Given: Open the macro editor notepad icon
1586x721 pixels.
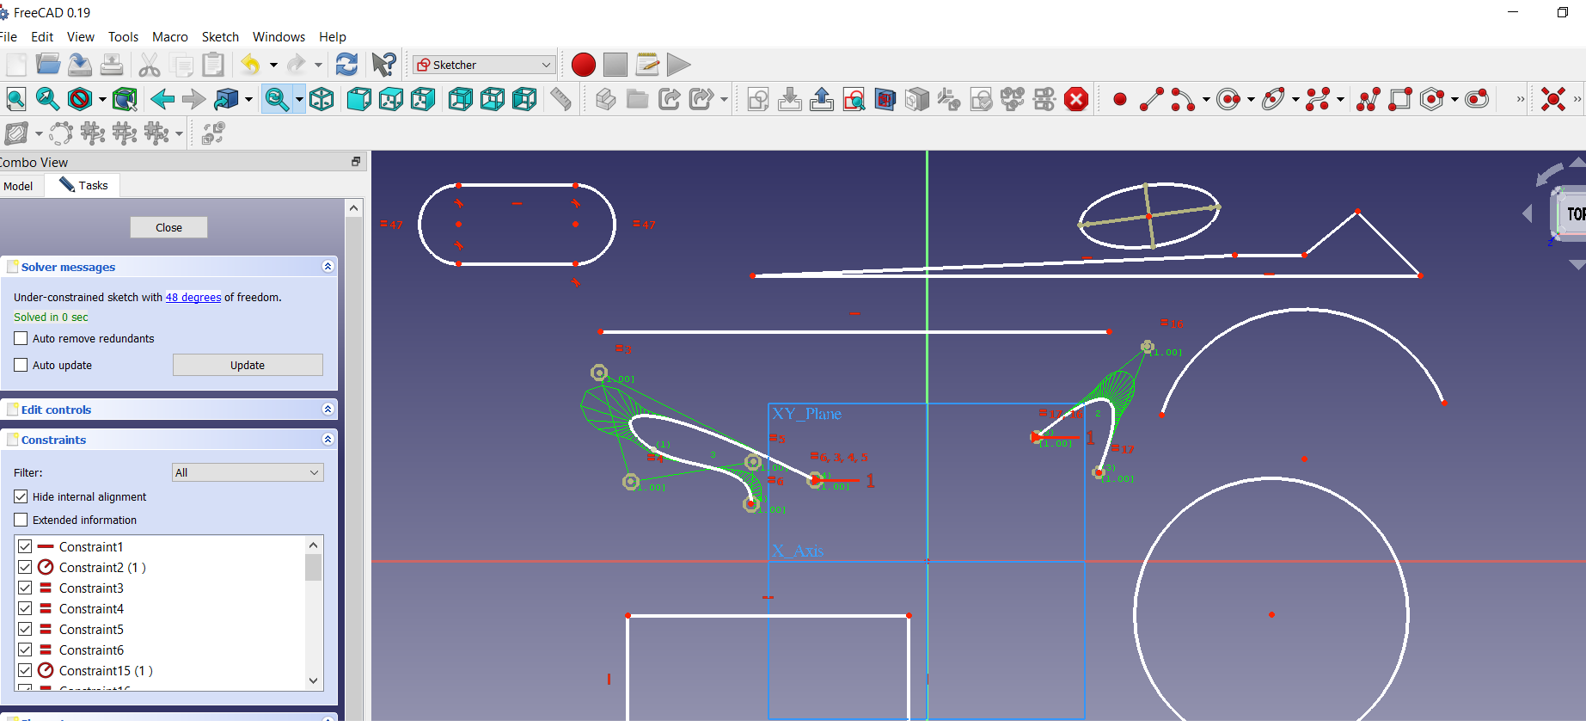Looking at the screenshot, I should click(647, 65).
